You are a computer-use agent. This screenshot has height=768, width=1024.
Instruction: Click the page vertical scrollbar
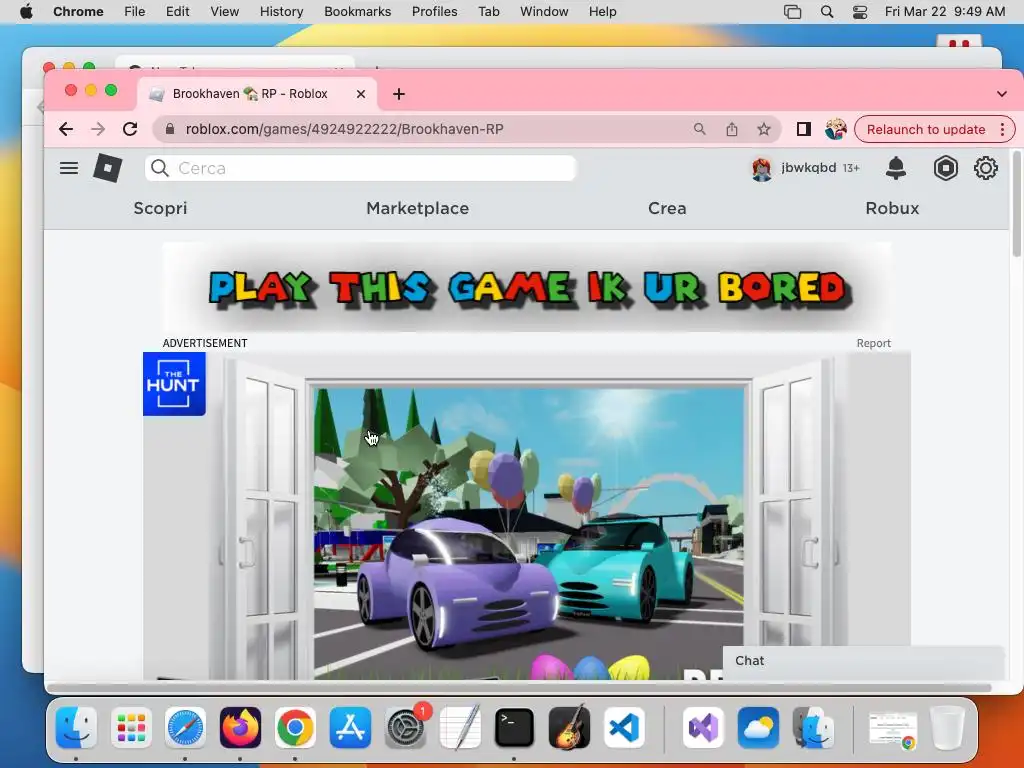click(1016, 202)
